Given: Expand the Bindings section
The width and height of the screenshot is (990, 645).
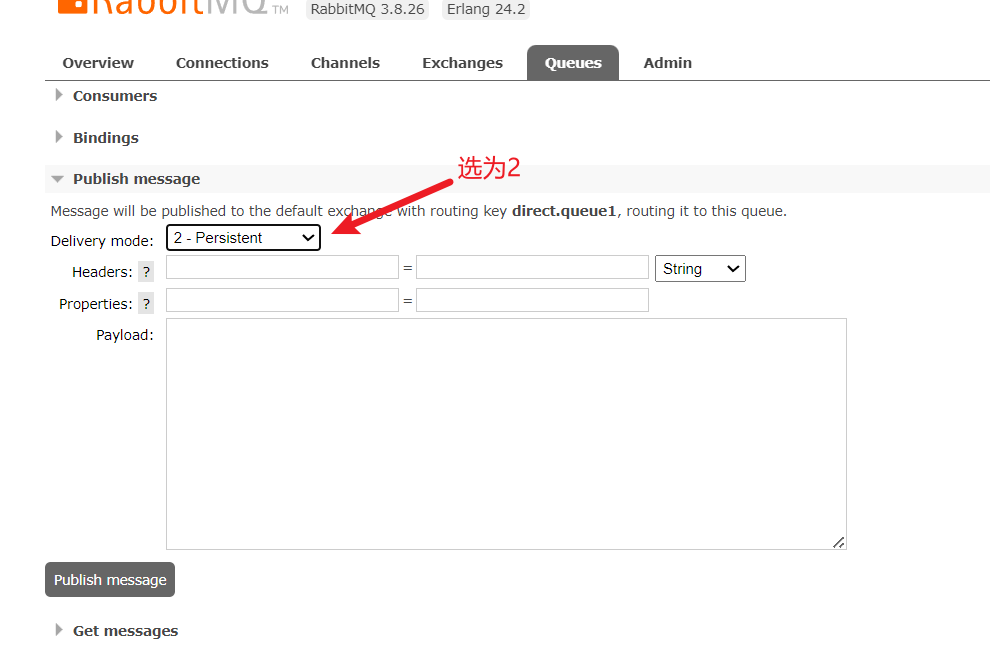Looking at the screenshot, I should click(x=105, y=138).
